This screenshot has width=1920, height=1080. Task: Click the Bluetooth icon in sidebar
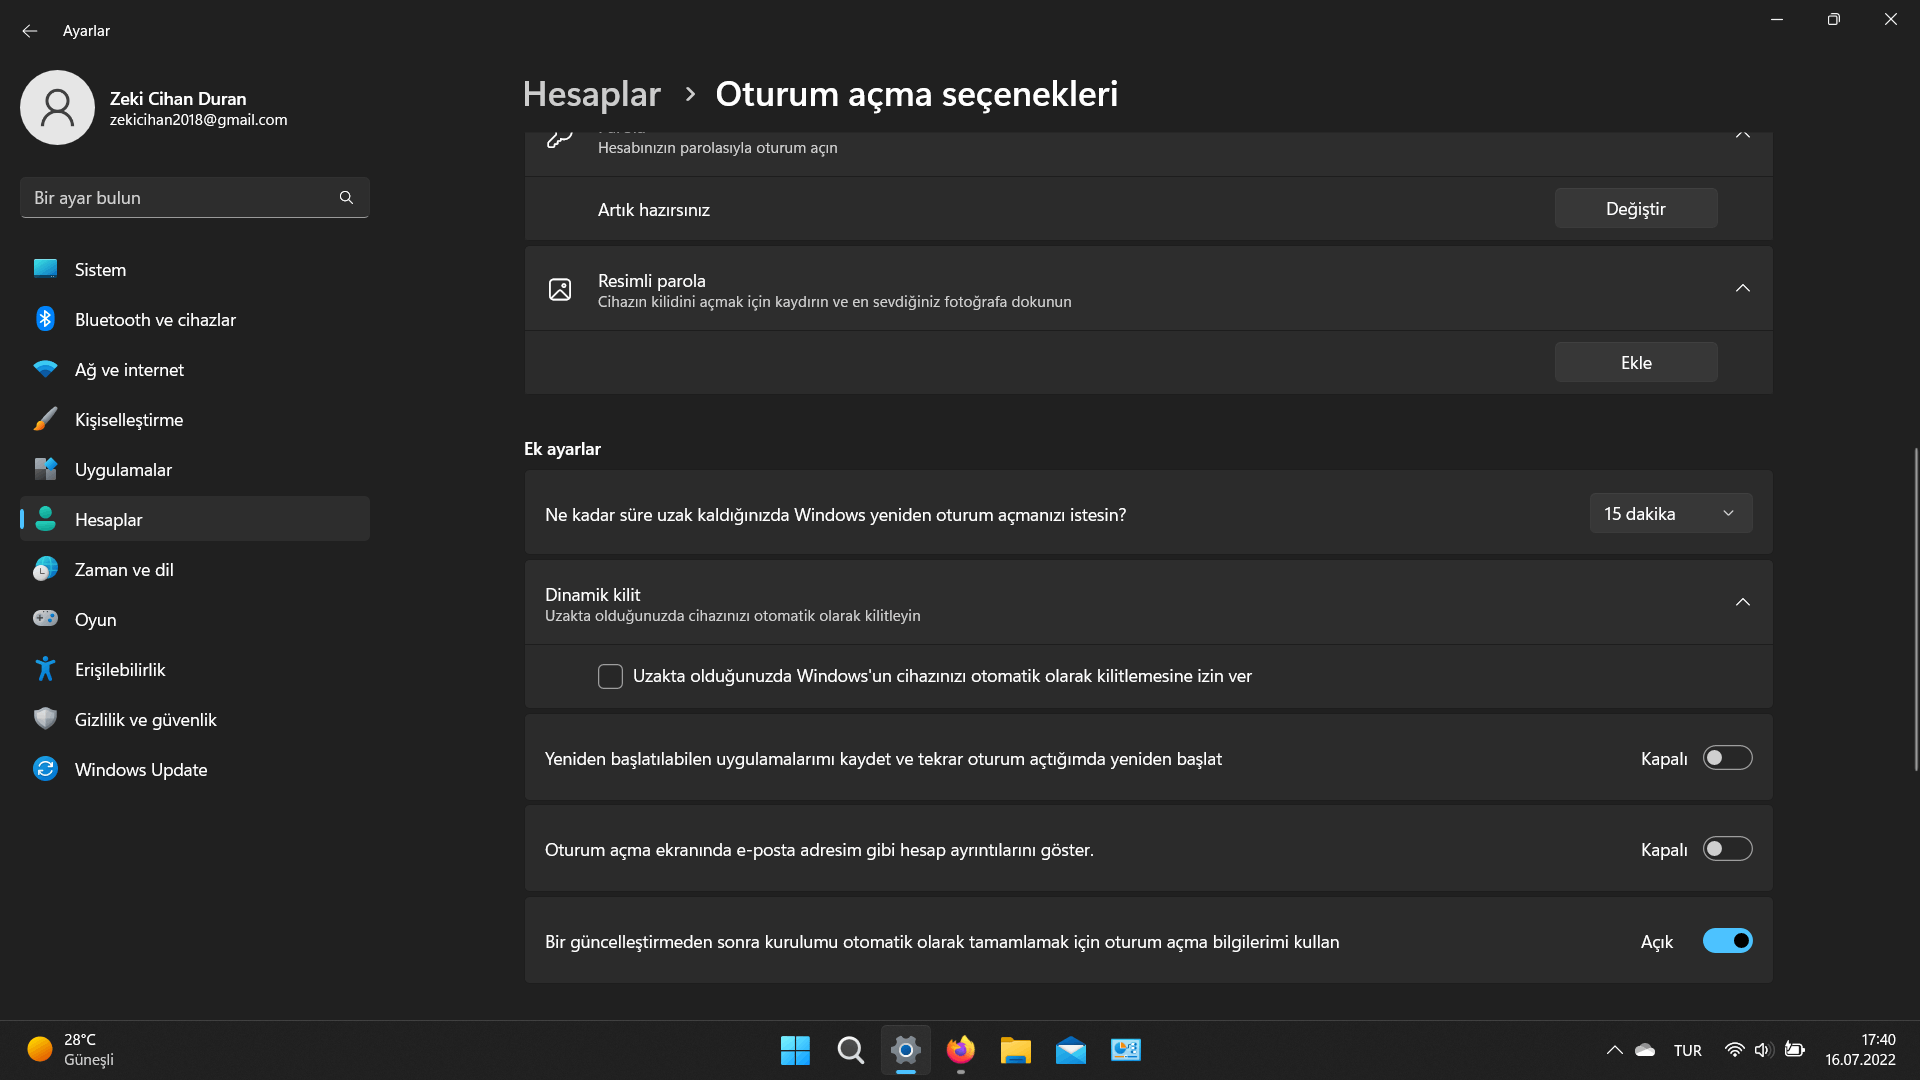[45, 319]
